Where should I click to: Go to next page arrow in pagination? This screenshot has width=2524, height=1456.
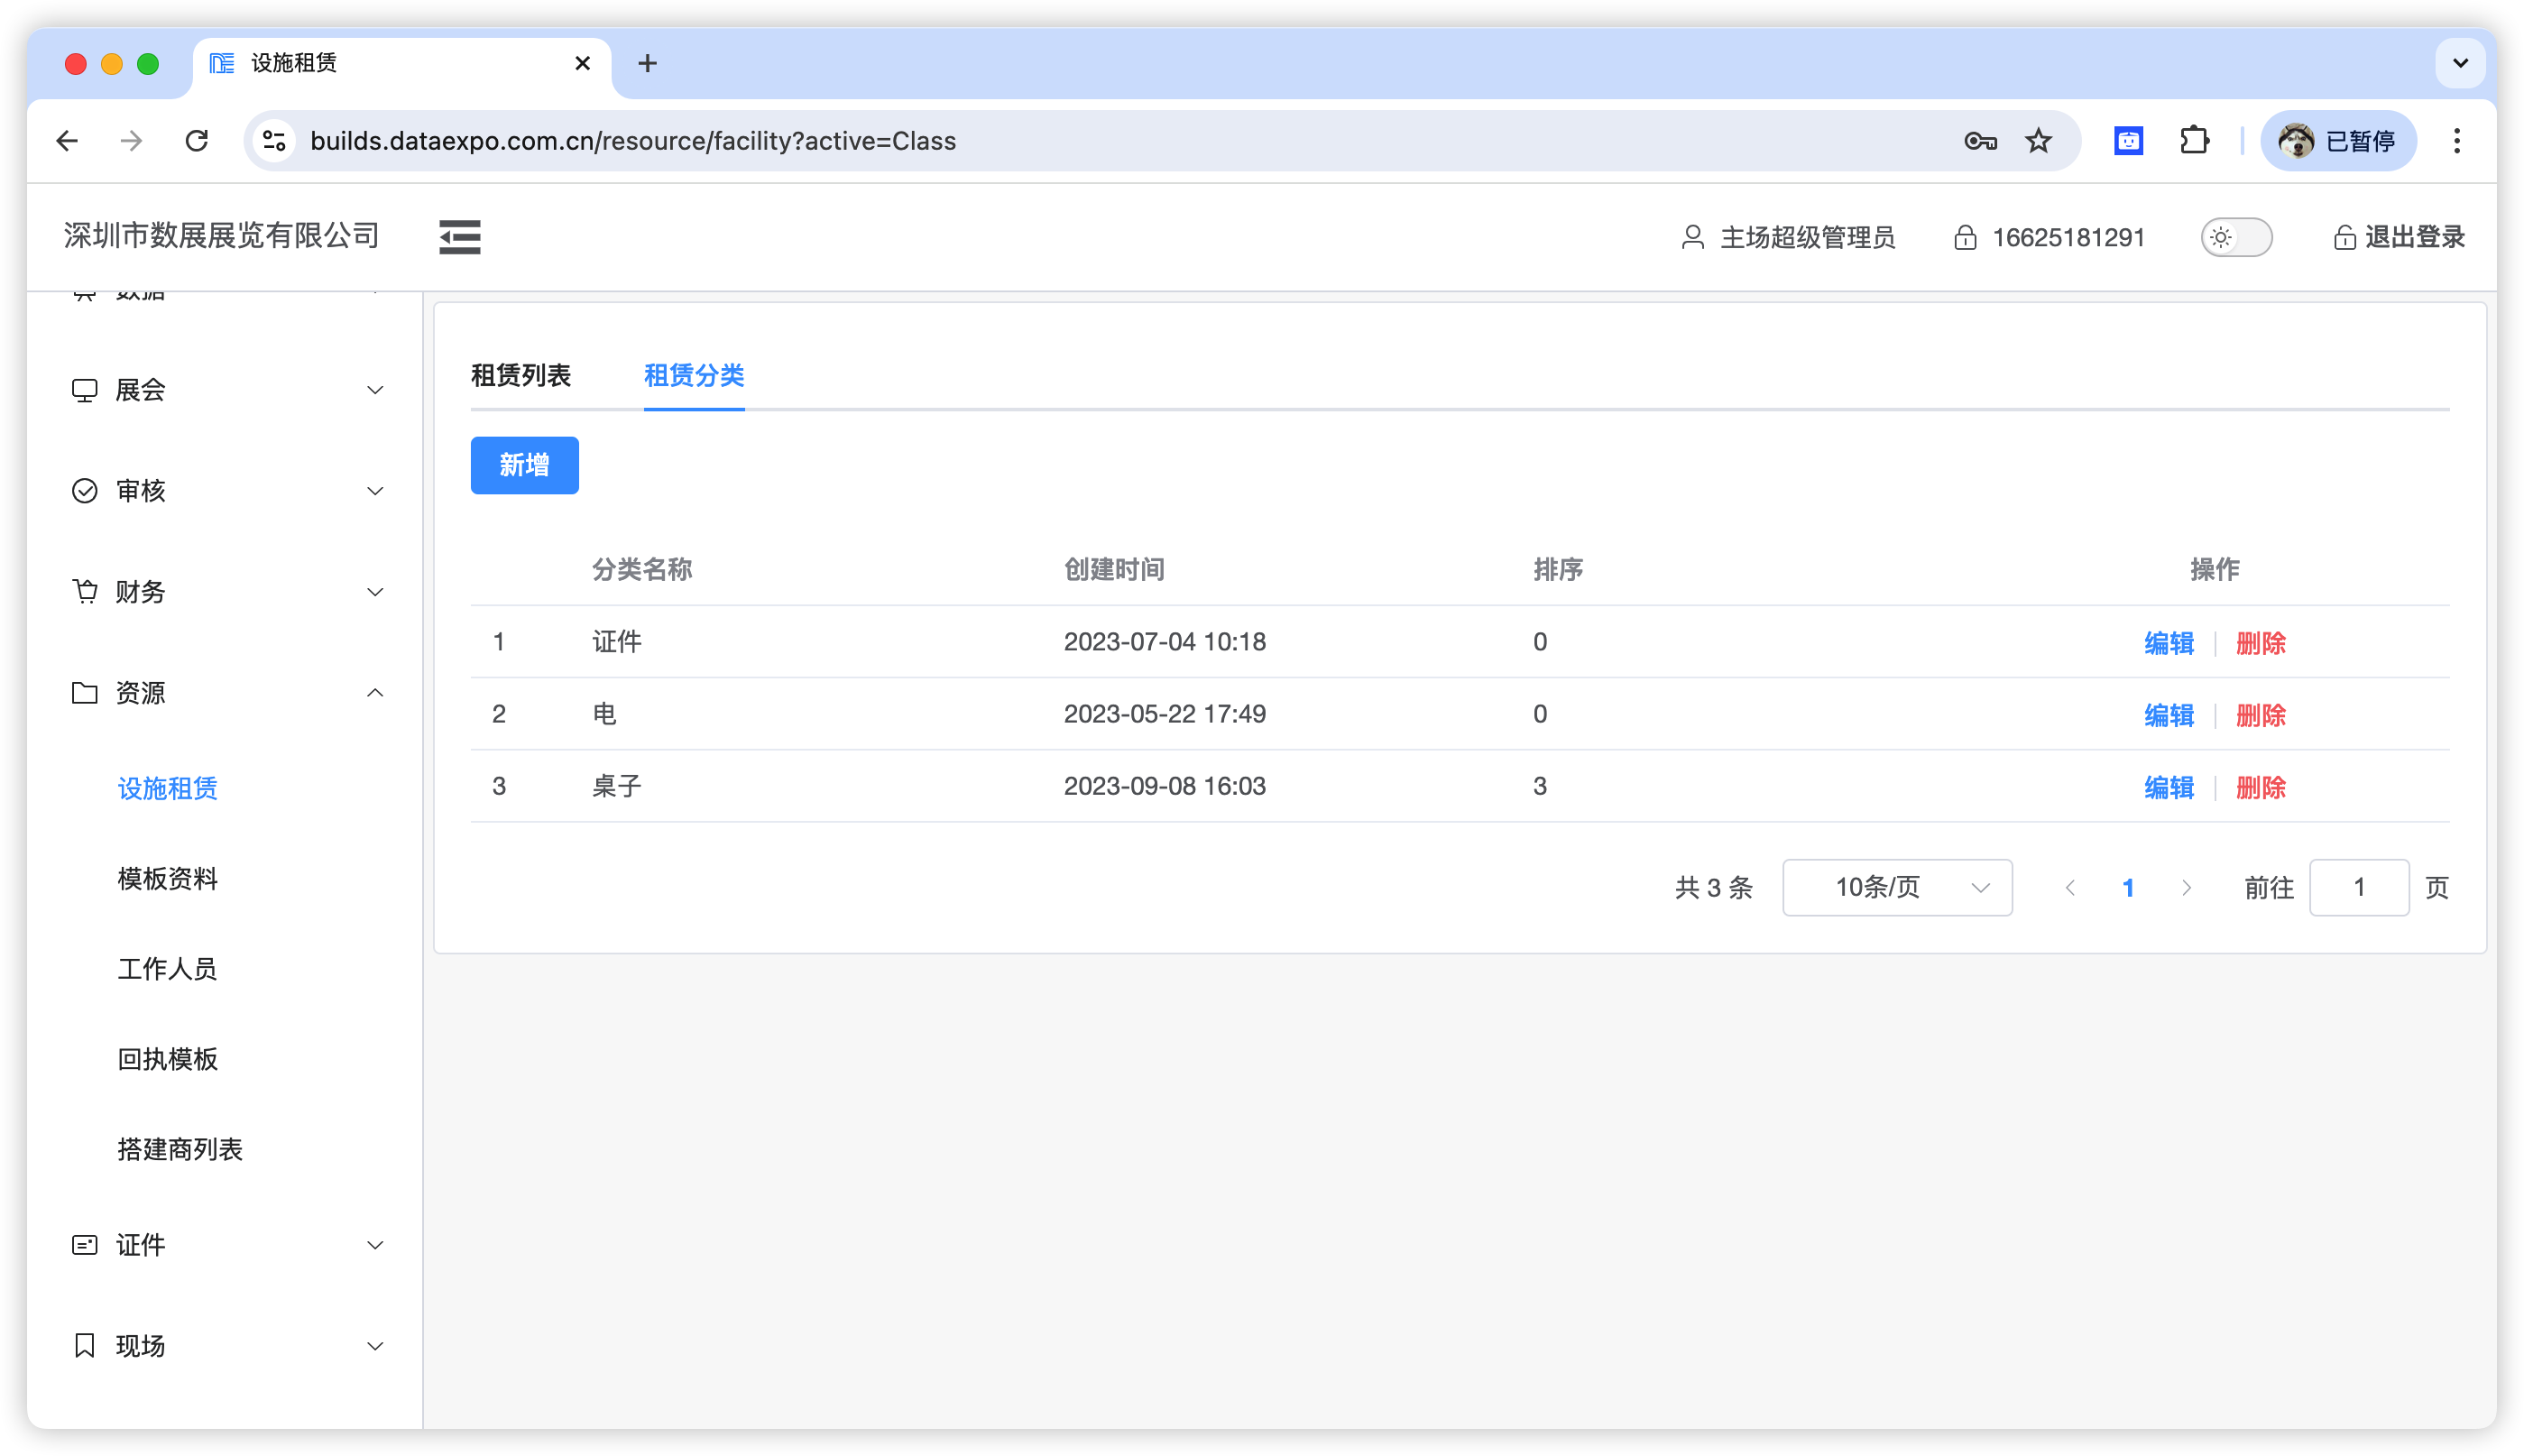click(x=2186, y=887)
